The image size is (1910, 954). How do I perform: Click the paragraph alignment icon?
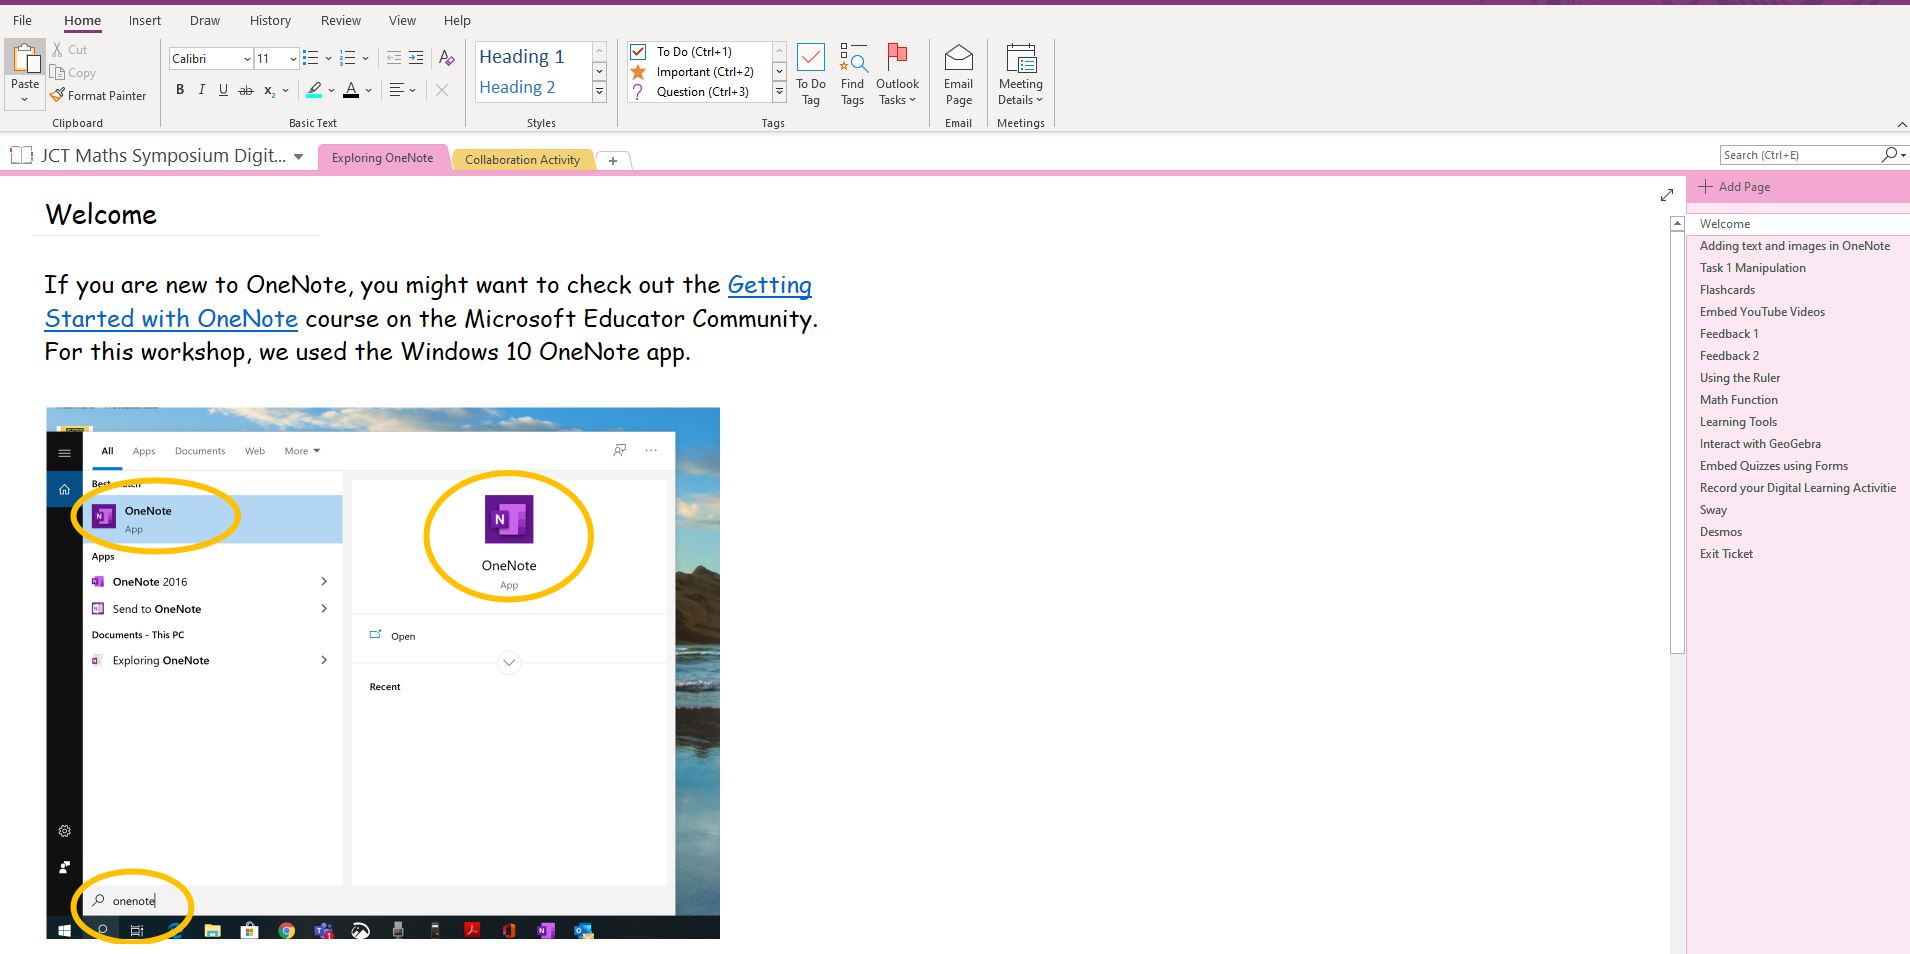click(397, 90)
